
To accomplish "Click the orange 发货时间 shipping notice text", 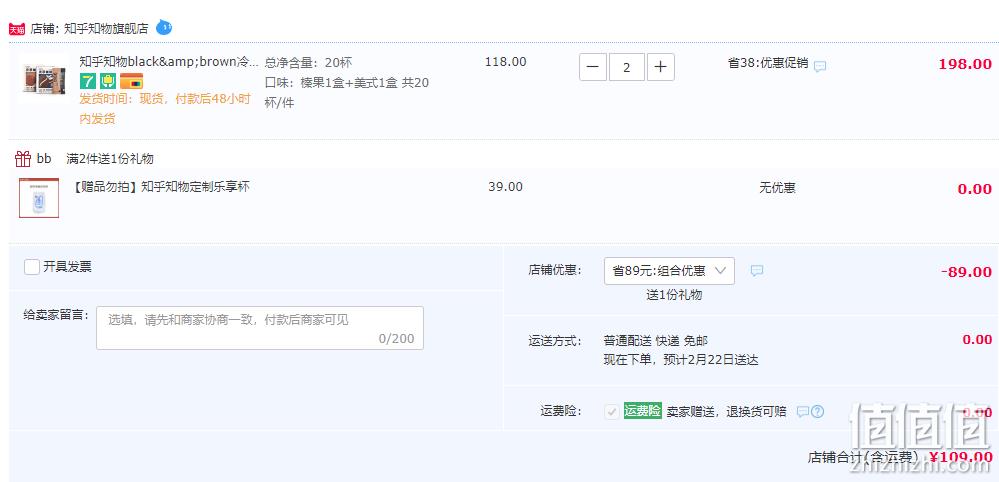I will click(x=165, y=109).
